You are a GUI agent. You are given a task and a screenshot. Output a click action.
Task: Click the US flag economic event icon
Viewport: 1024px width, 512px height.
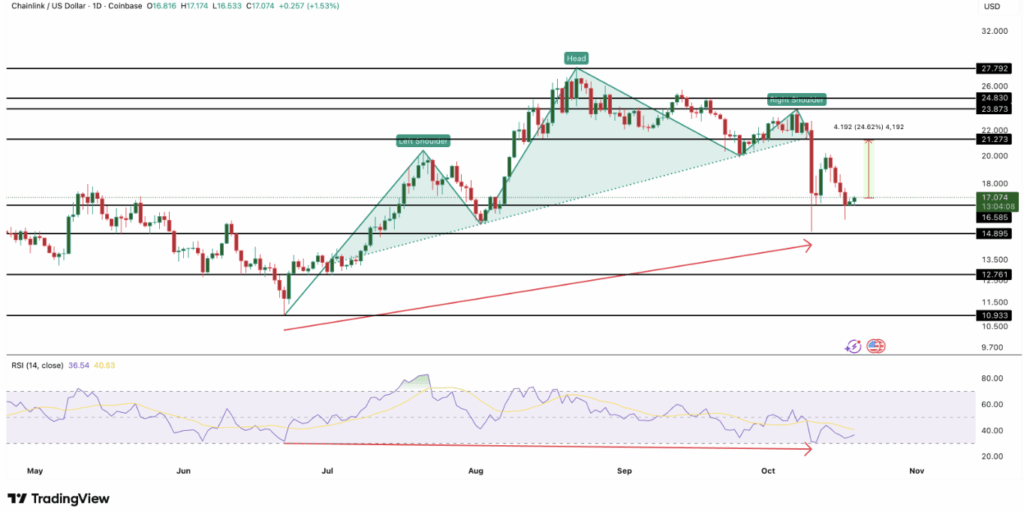tap(875, 346)
